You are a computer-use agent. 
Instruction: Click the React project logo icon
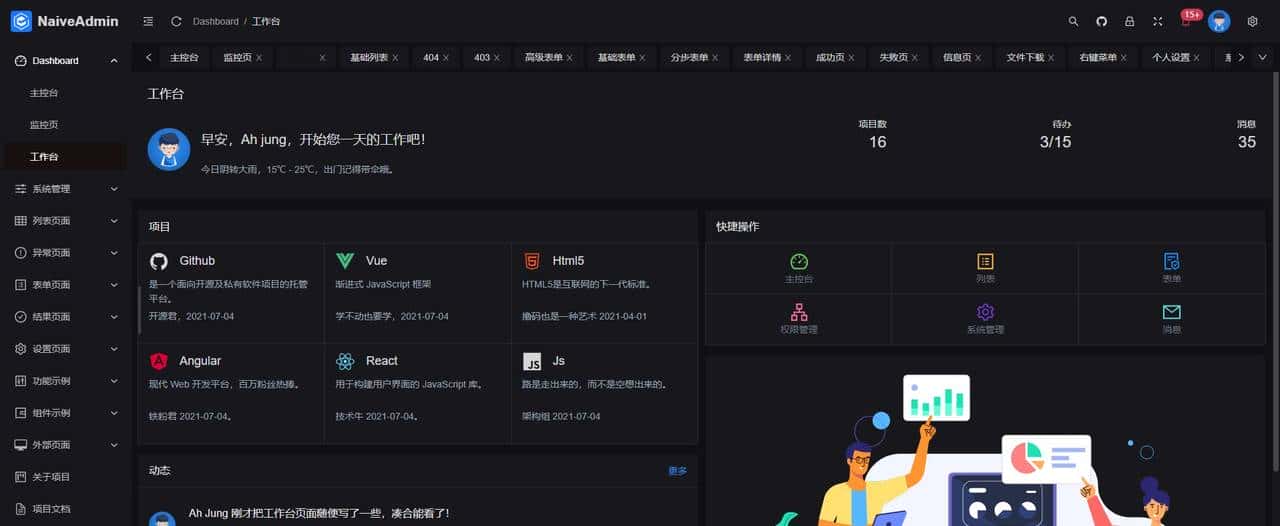[x=345, y=361]
